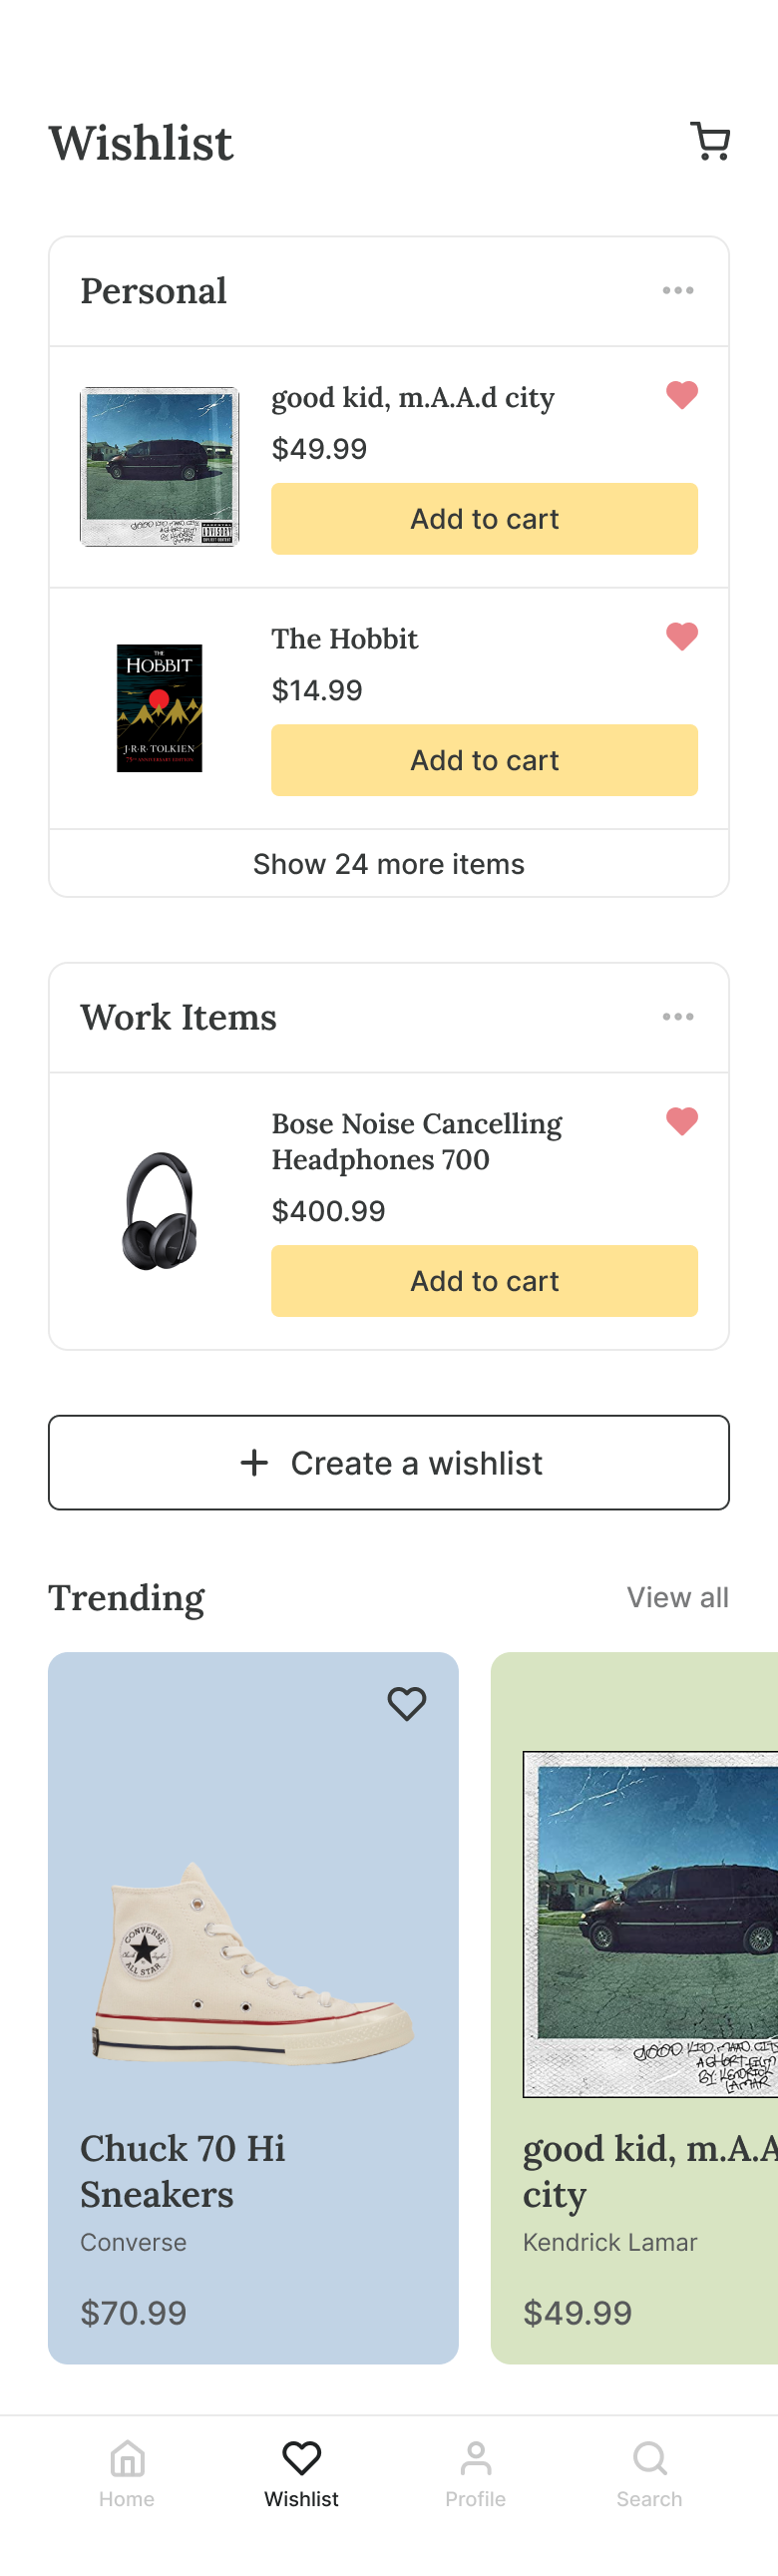Open the Chuck 70 Hi Sneakers card
778x2576 pixels.
click(253, 2000)
